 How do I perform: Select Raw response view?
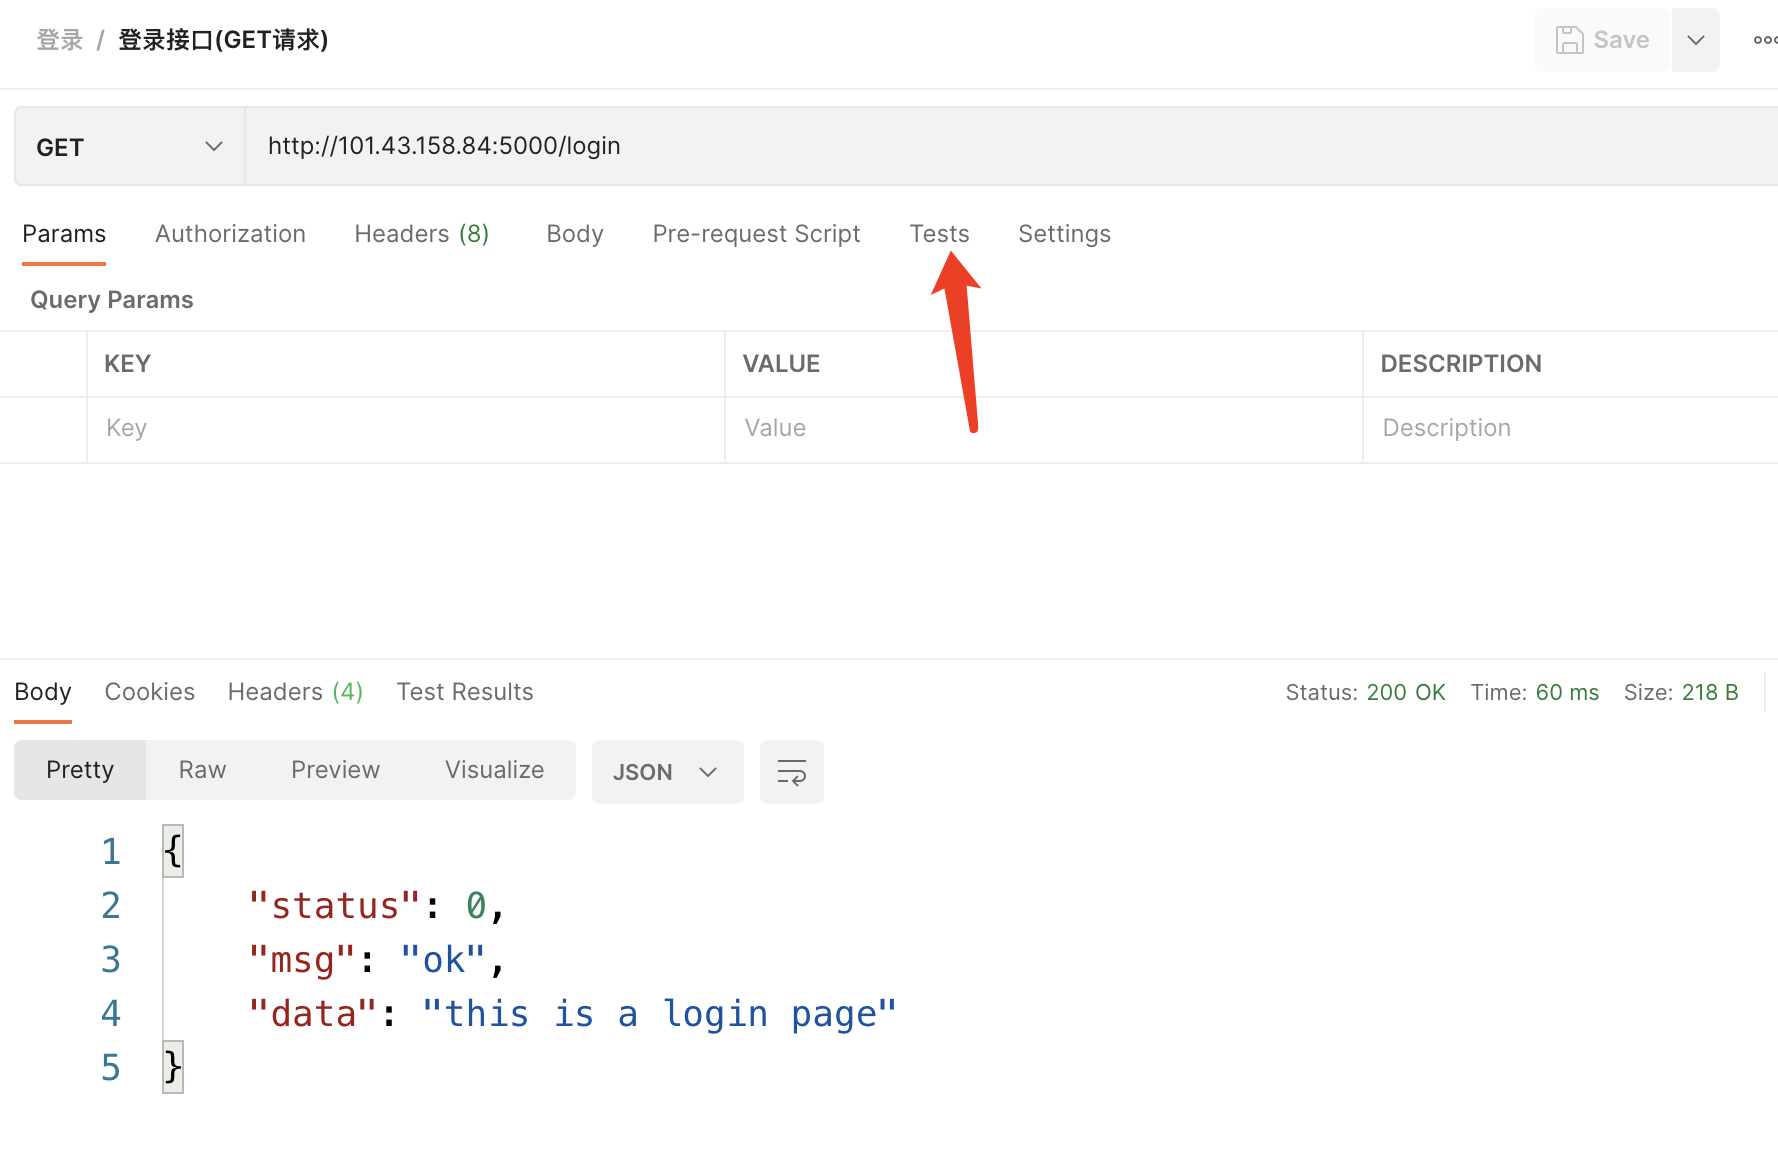(202, 770)
